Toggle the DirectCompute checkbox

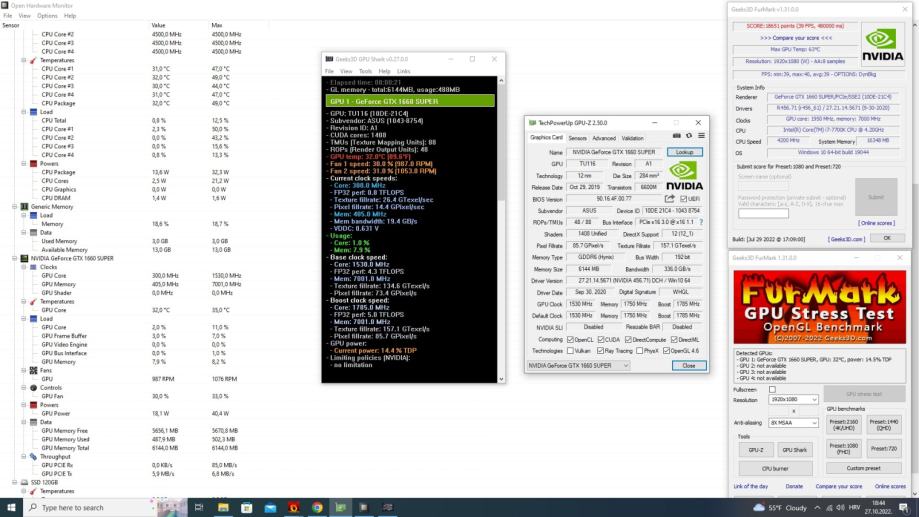(628, 339)
